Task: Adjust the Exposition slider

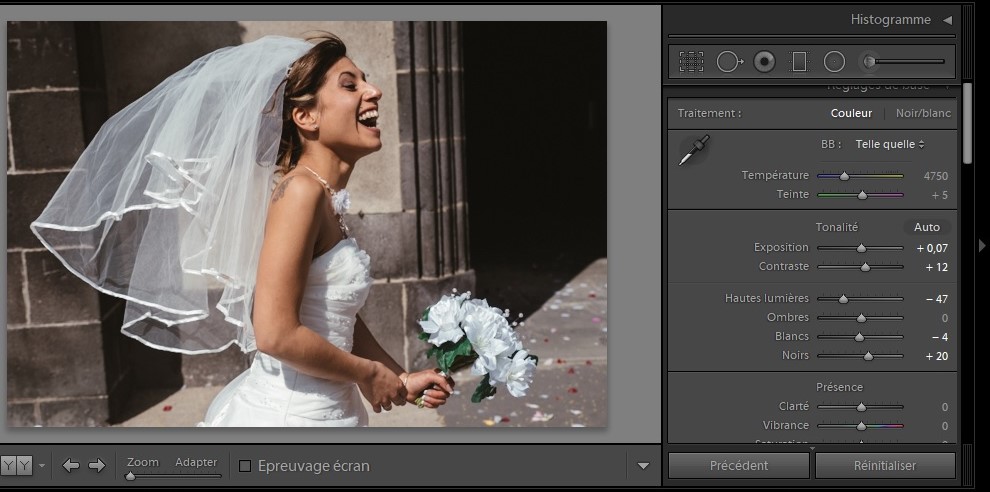Action: point(860,248)
